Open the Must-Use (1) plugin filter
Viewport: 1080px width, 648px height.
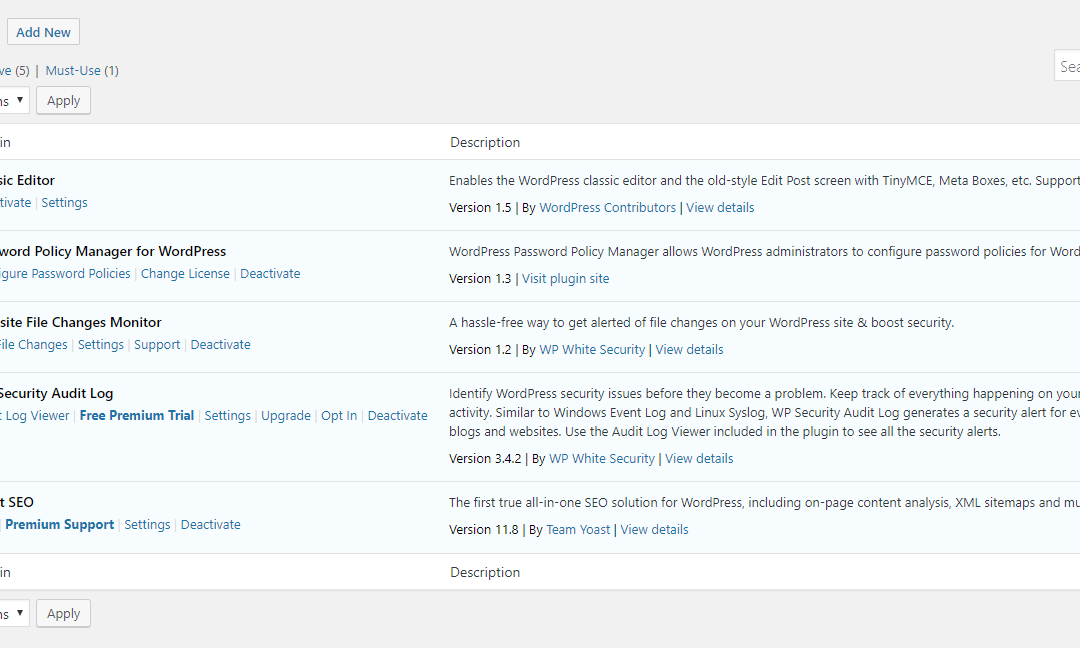click(x=82, y=70)
